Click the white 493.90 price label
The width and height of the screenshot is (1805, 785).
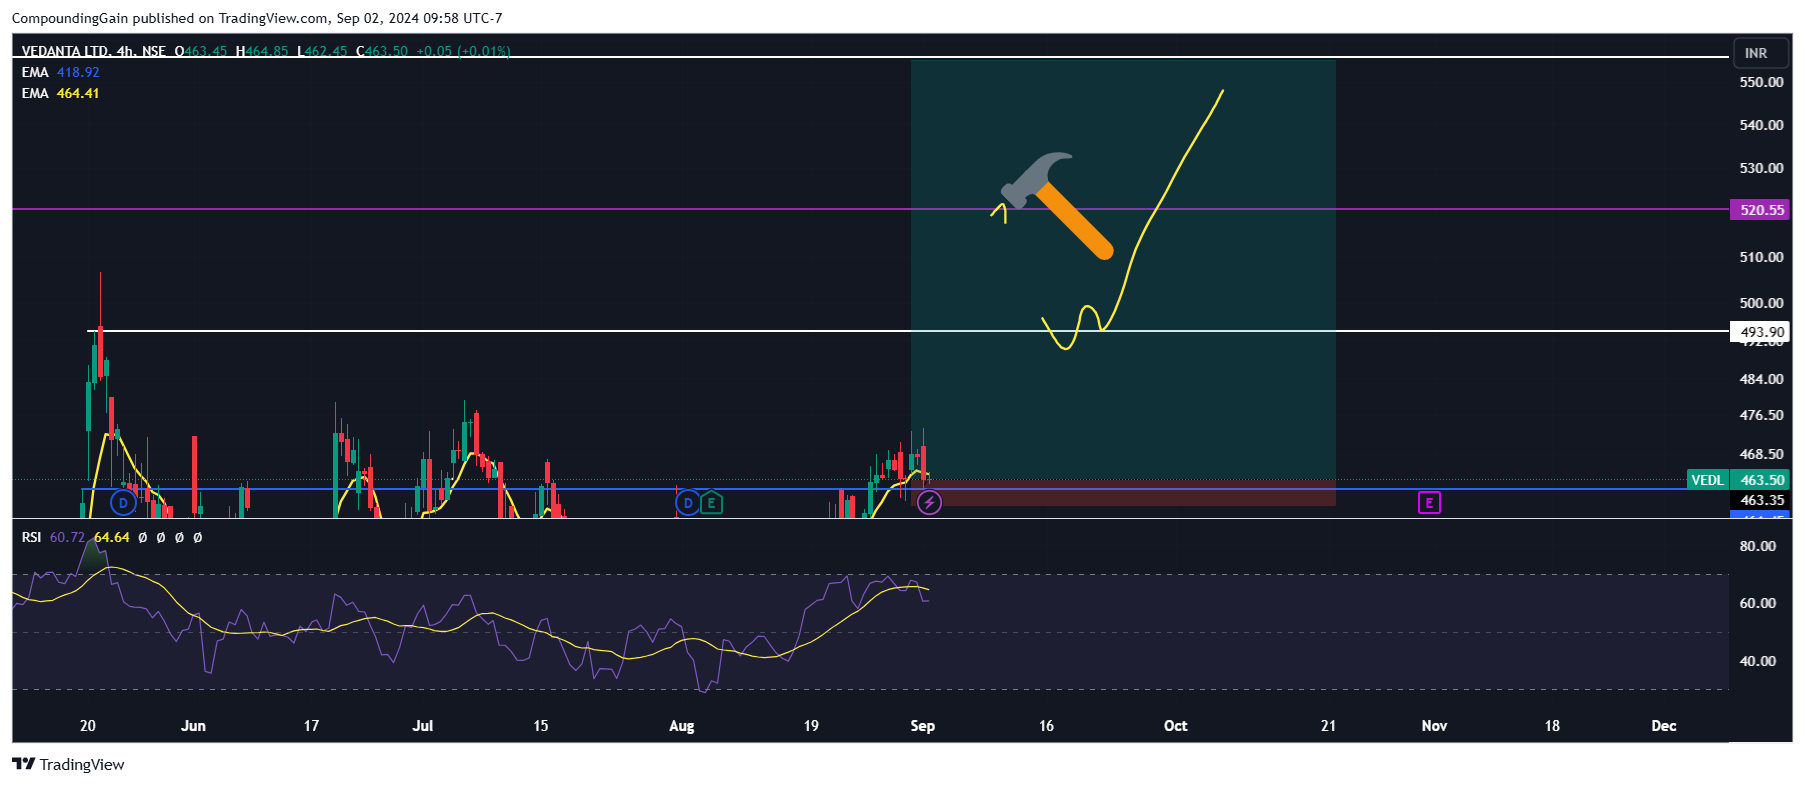(1761, 332)
